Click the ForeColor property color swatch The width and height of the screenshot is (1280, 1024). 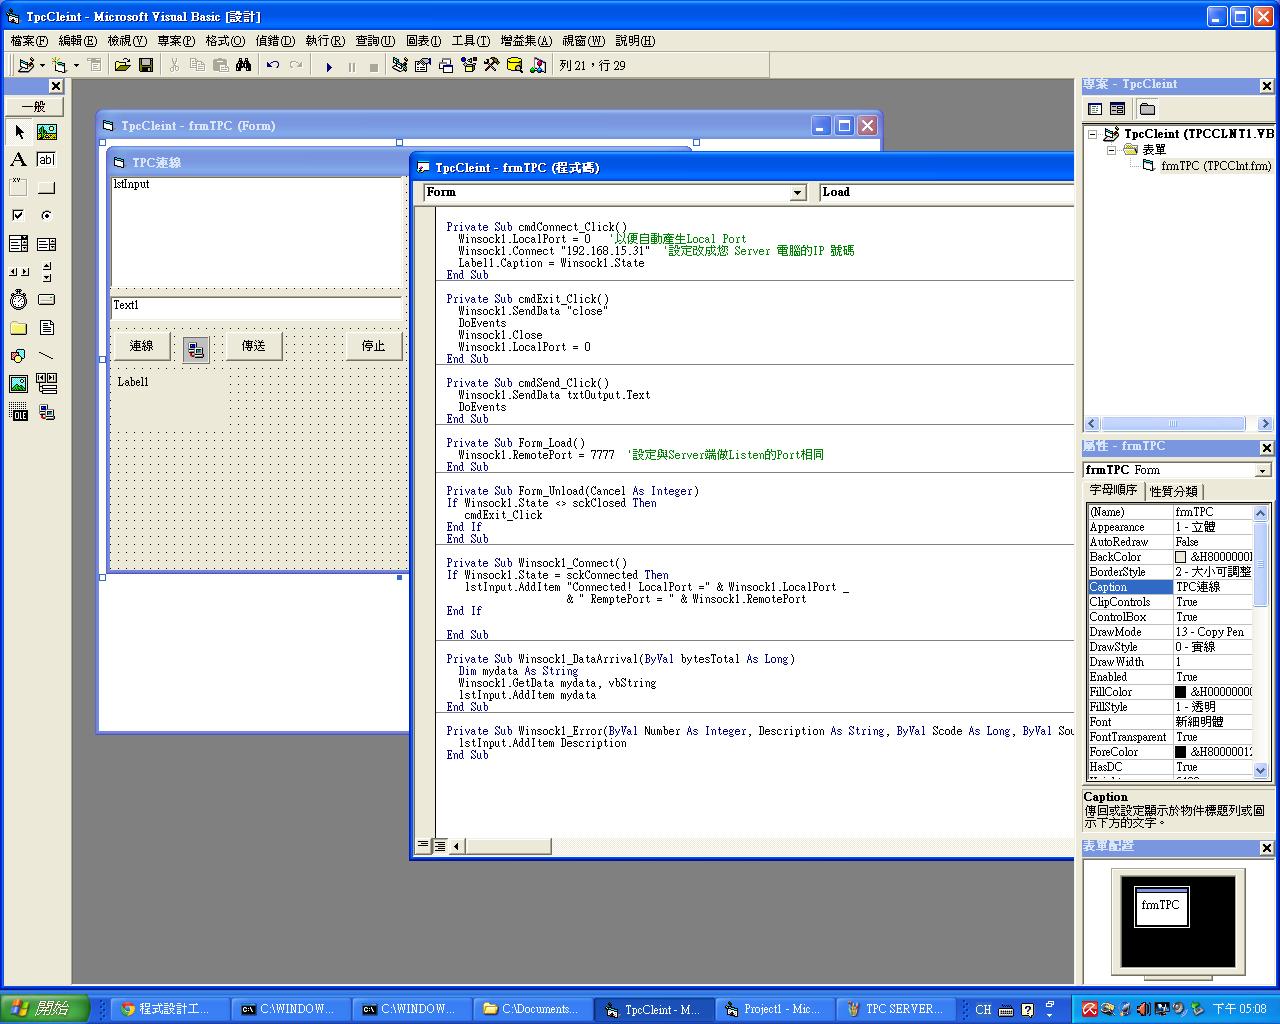coord(1180,752)
